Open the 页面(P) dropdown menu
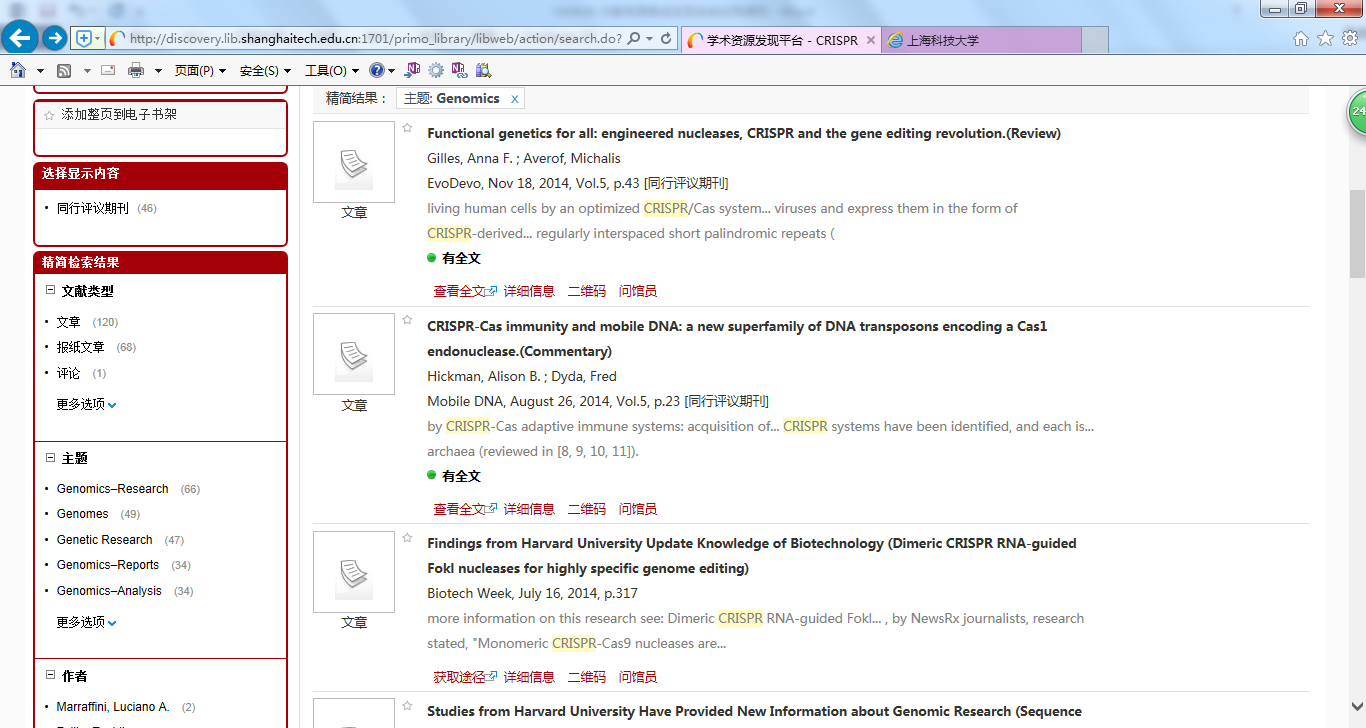The image size is (1366, 728). (x=200, y=71)
